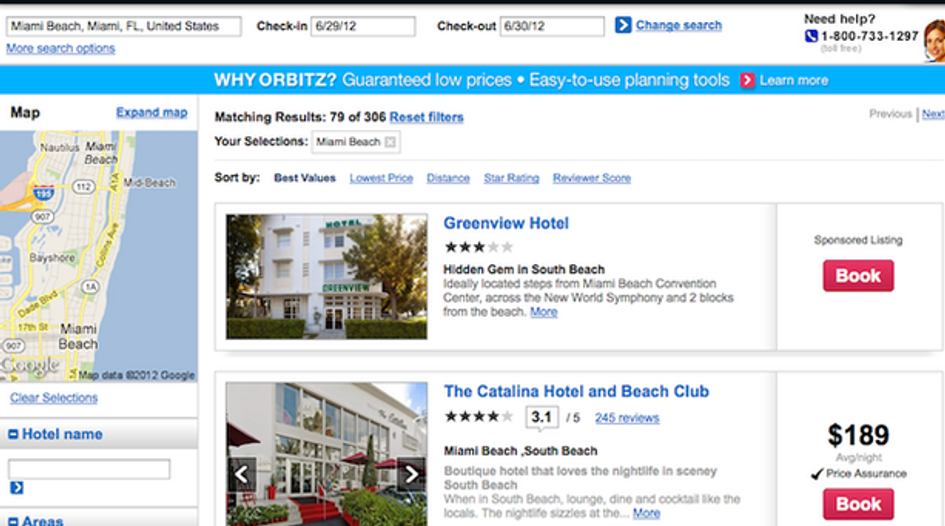Screen dimensions: 945x526
Task: Open the 245 reviews link
Action: [627, 418]
